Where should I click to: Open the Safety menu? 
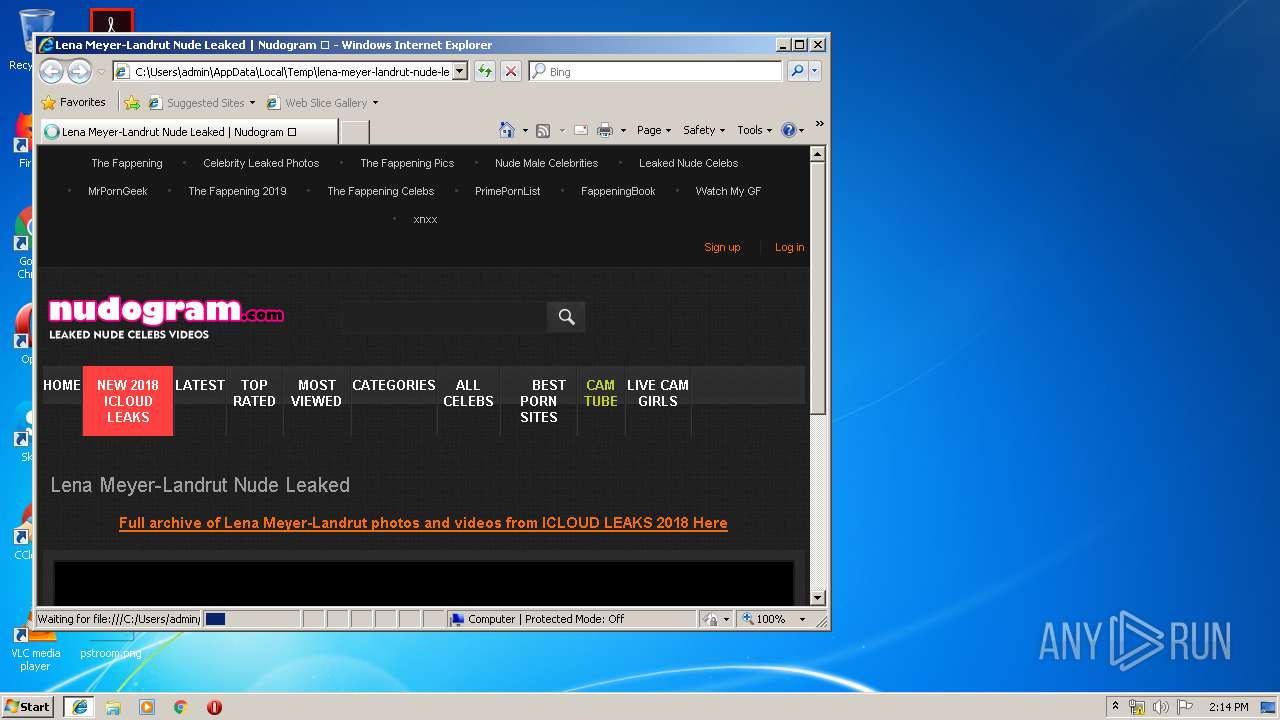704,130
